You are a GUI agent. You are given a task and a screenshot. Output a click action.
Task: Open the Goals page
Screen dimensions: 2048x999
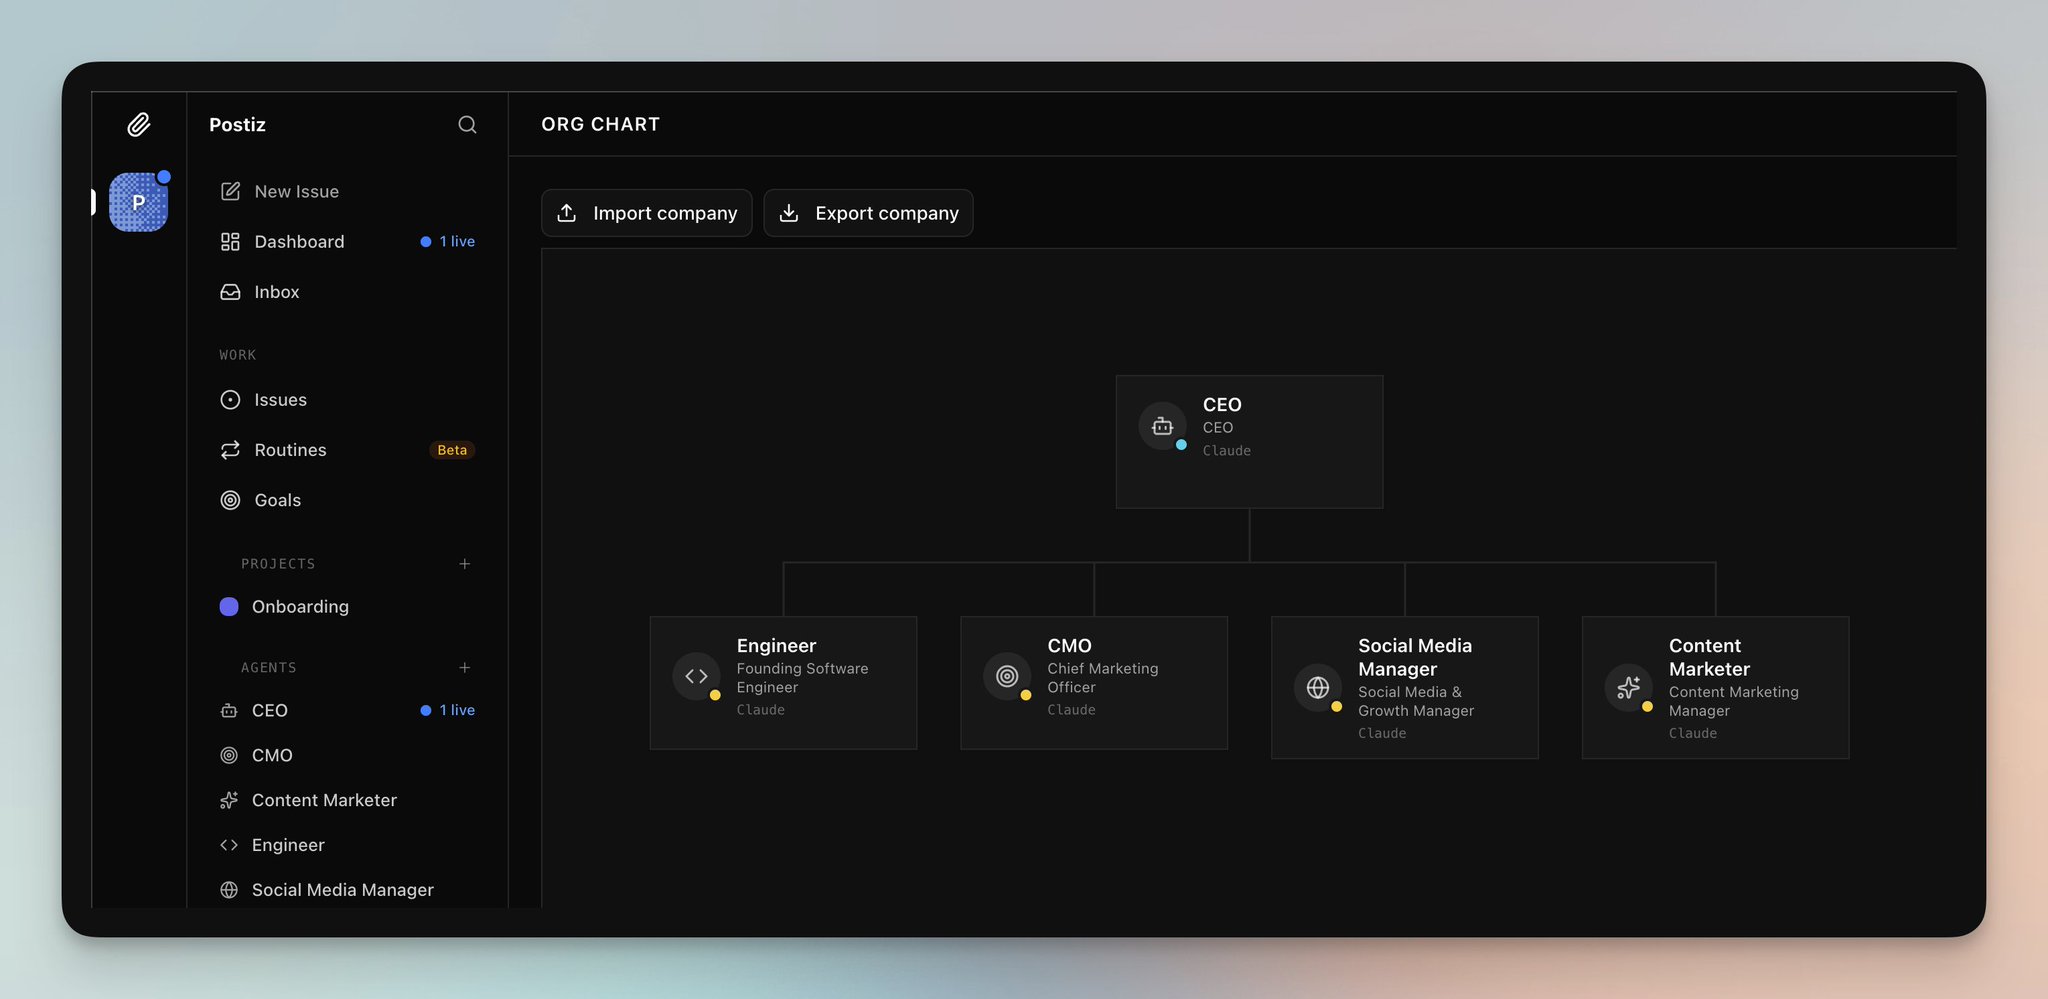pos(277,500)
